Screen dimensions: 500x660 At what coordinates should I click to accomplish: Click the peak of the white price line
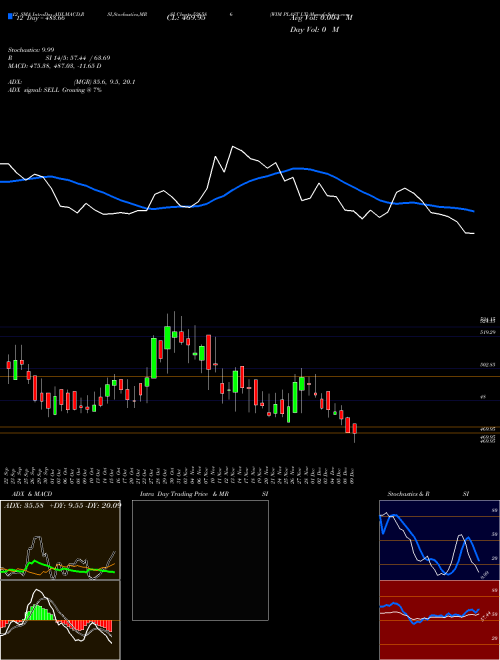coord(232,146)
